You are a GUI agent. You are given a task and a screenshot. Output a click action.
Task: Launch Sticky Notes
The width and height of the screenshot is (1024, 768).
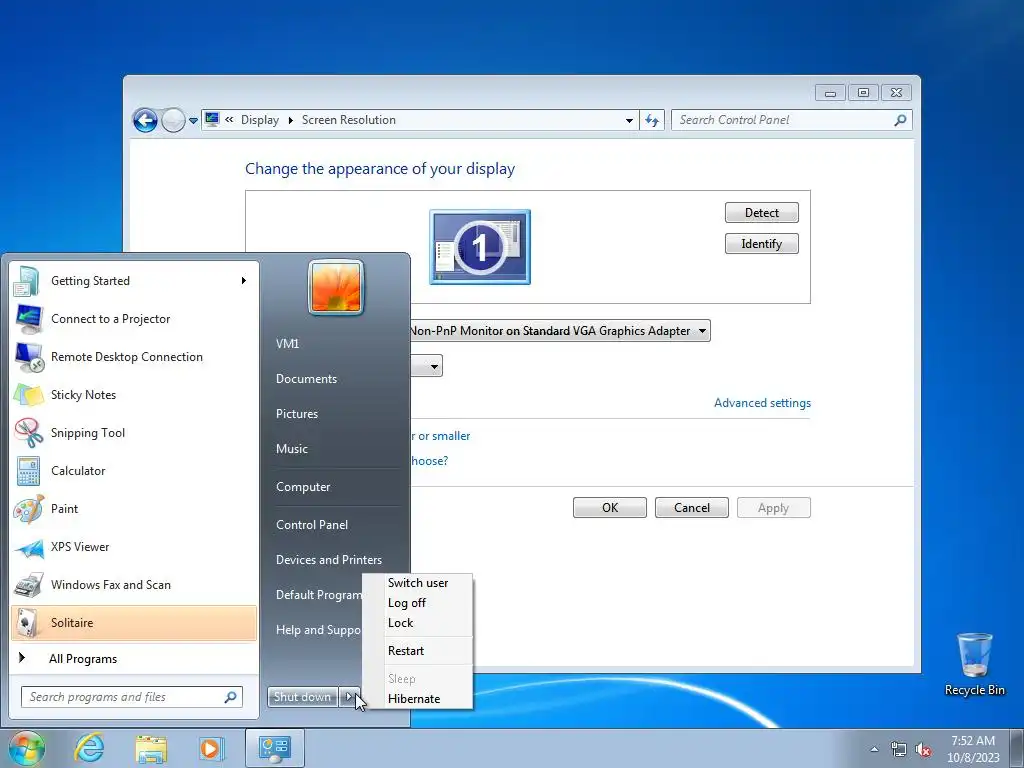coord(133,394)
